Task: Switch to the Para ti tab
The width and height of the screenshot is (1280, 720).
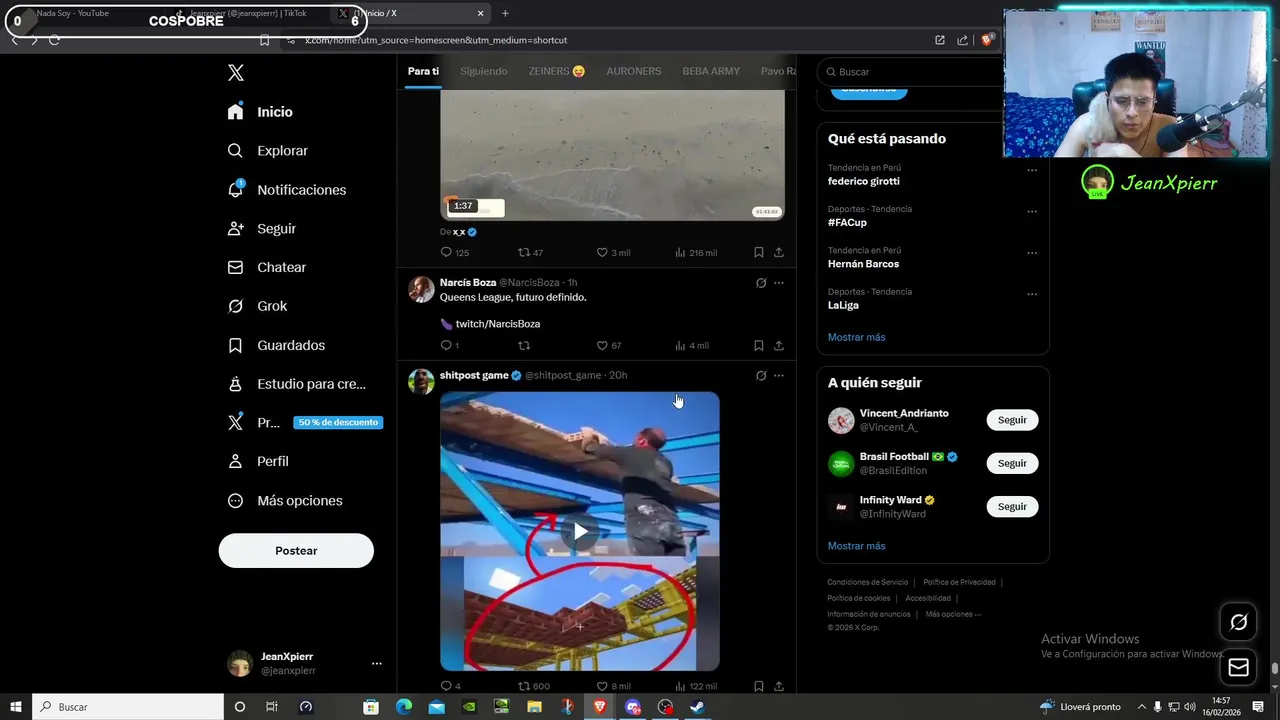Action: 423,71
